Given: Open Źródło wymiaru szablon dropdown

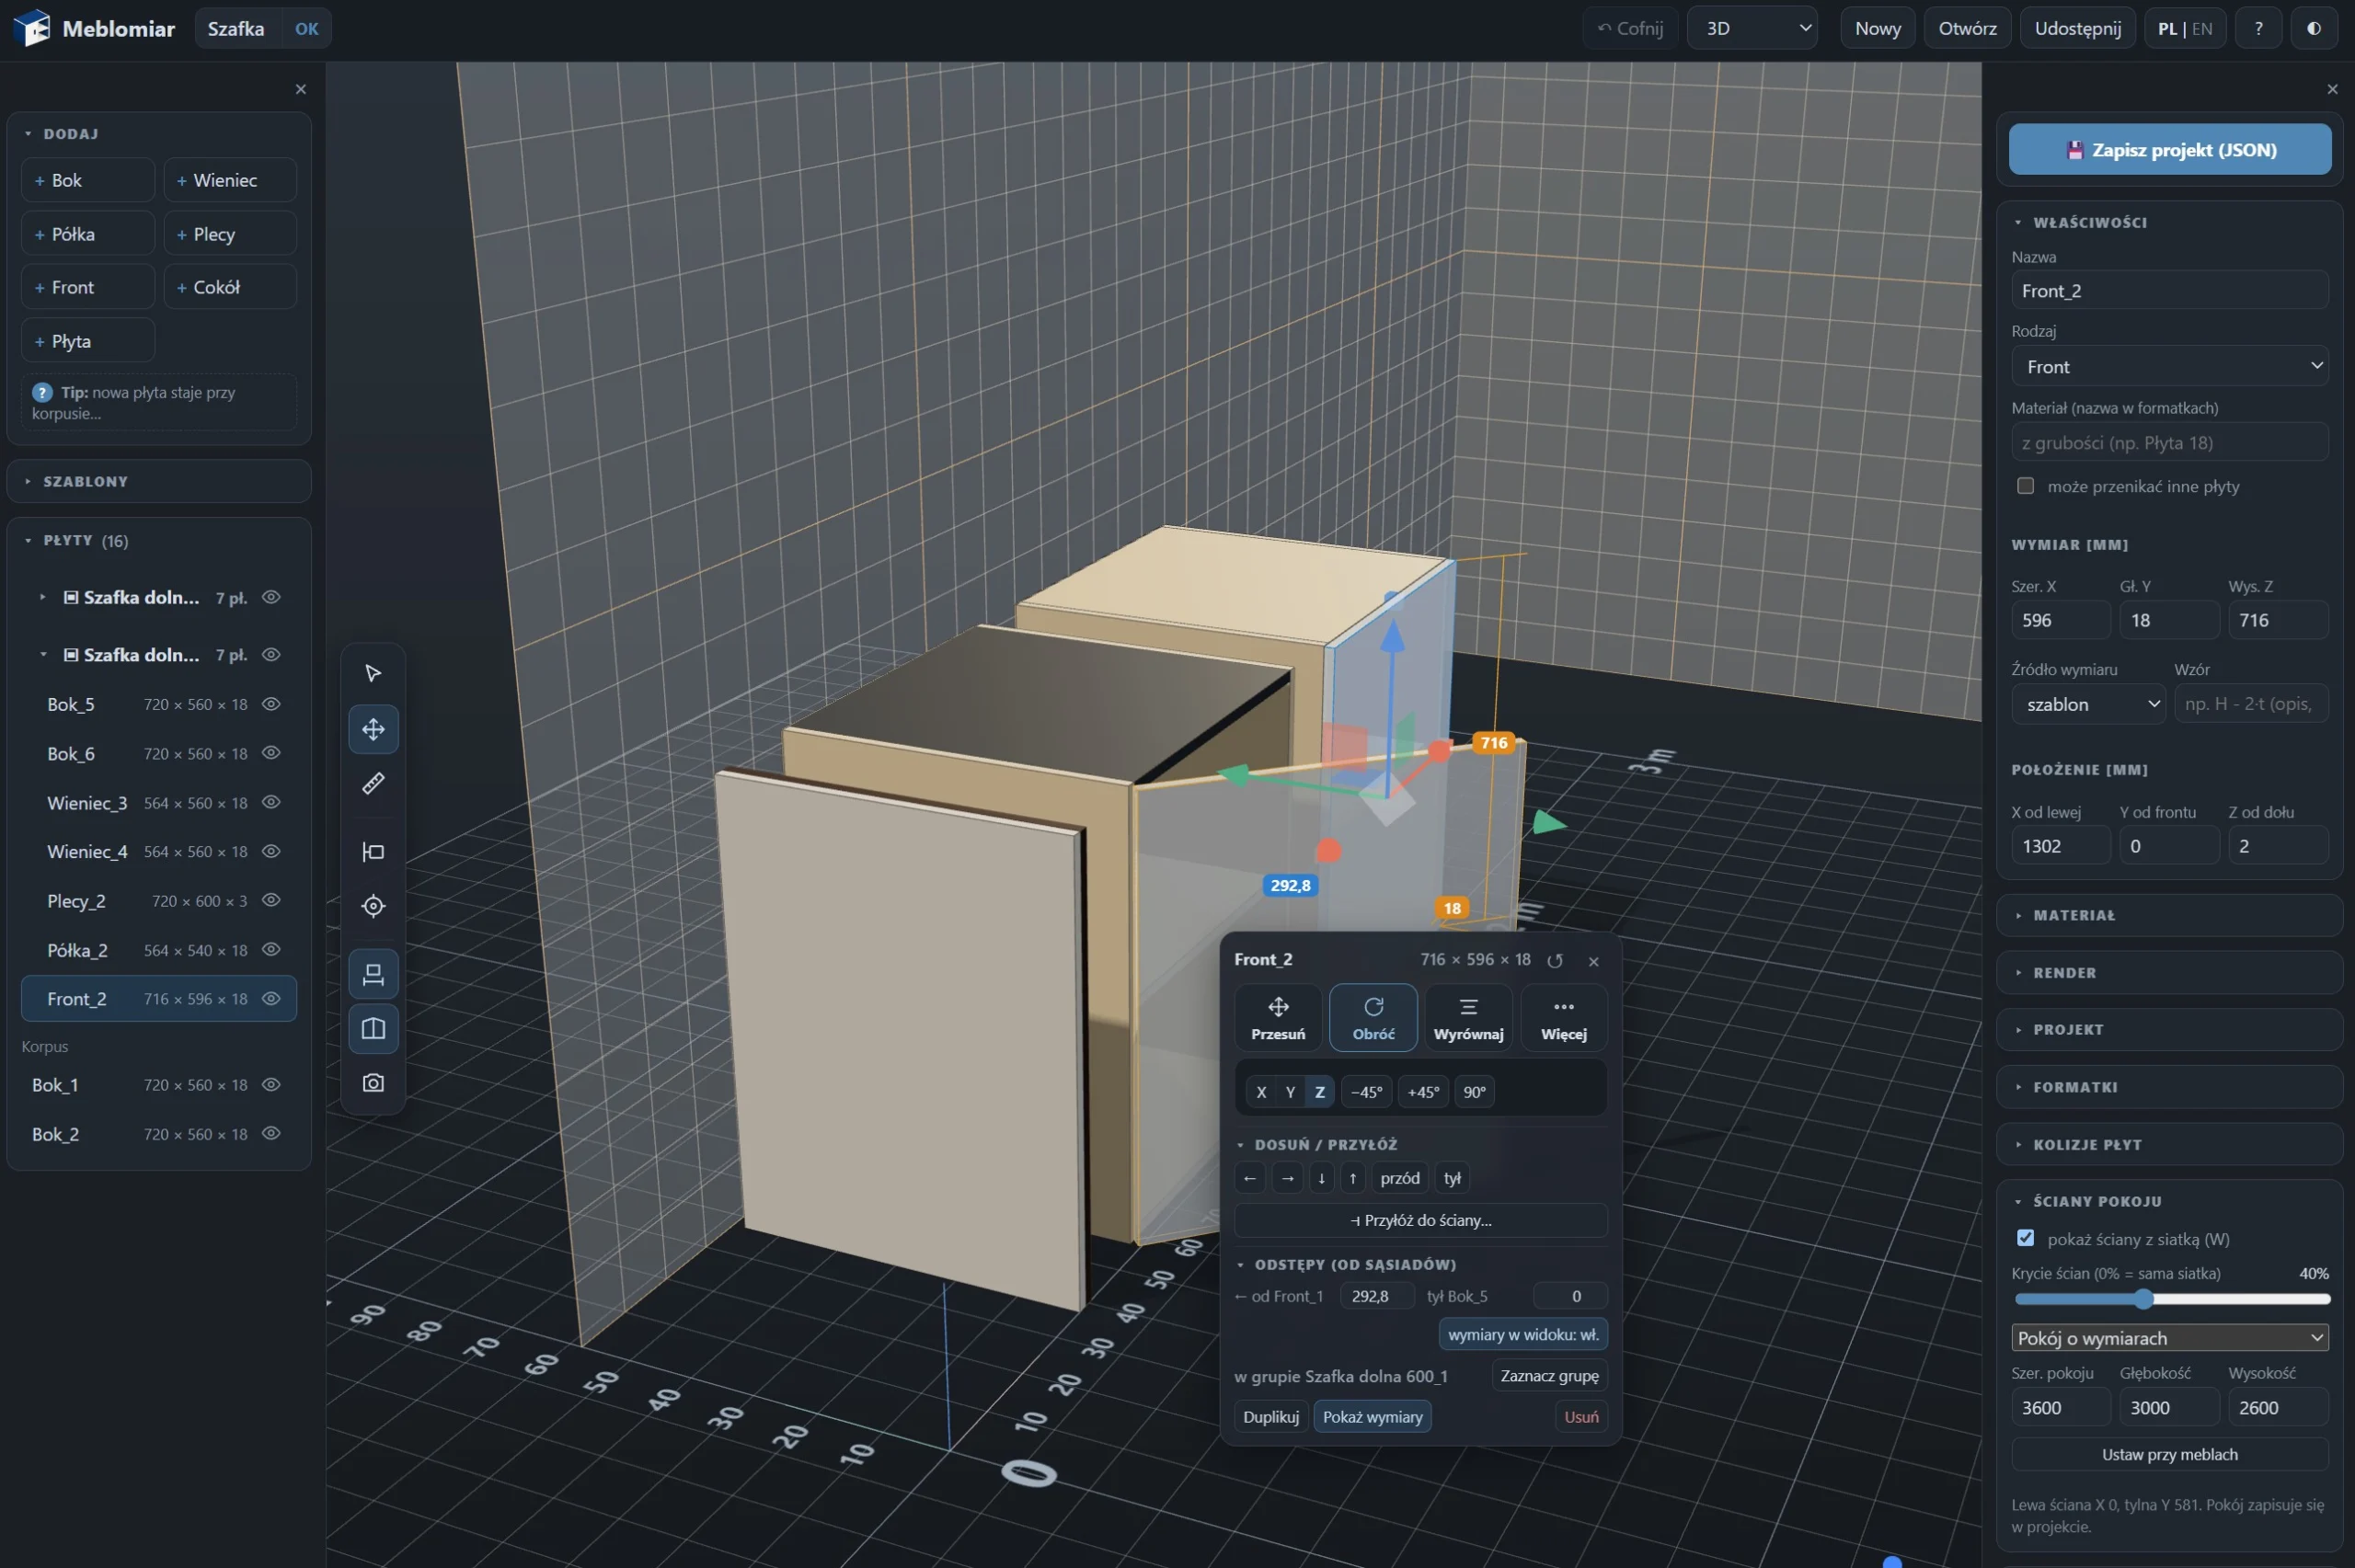Looking at the screenshot, I should [2088, 704].
